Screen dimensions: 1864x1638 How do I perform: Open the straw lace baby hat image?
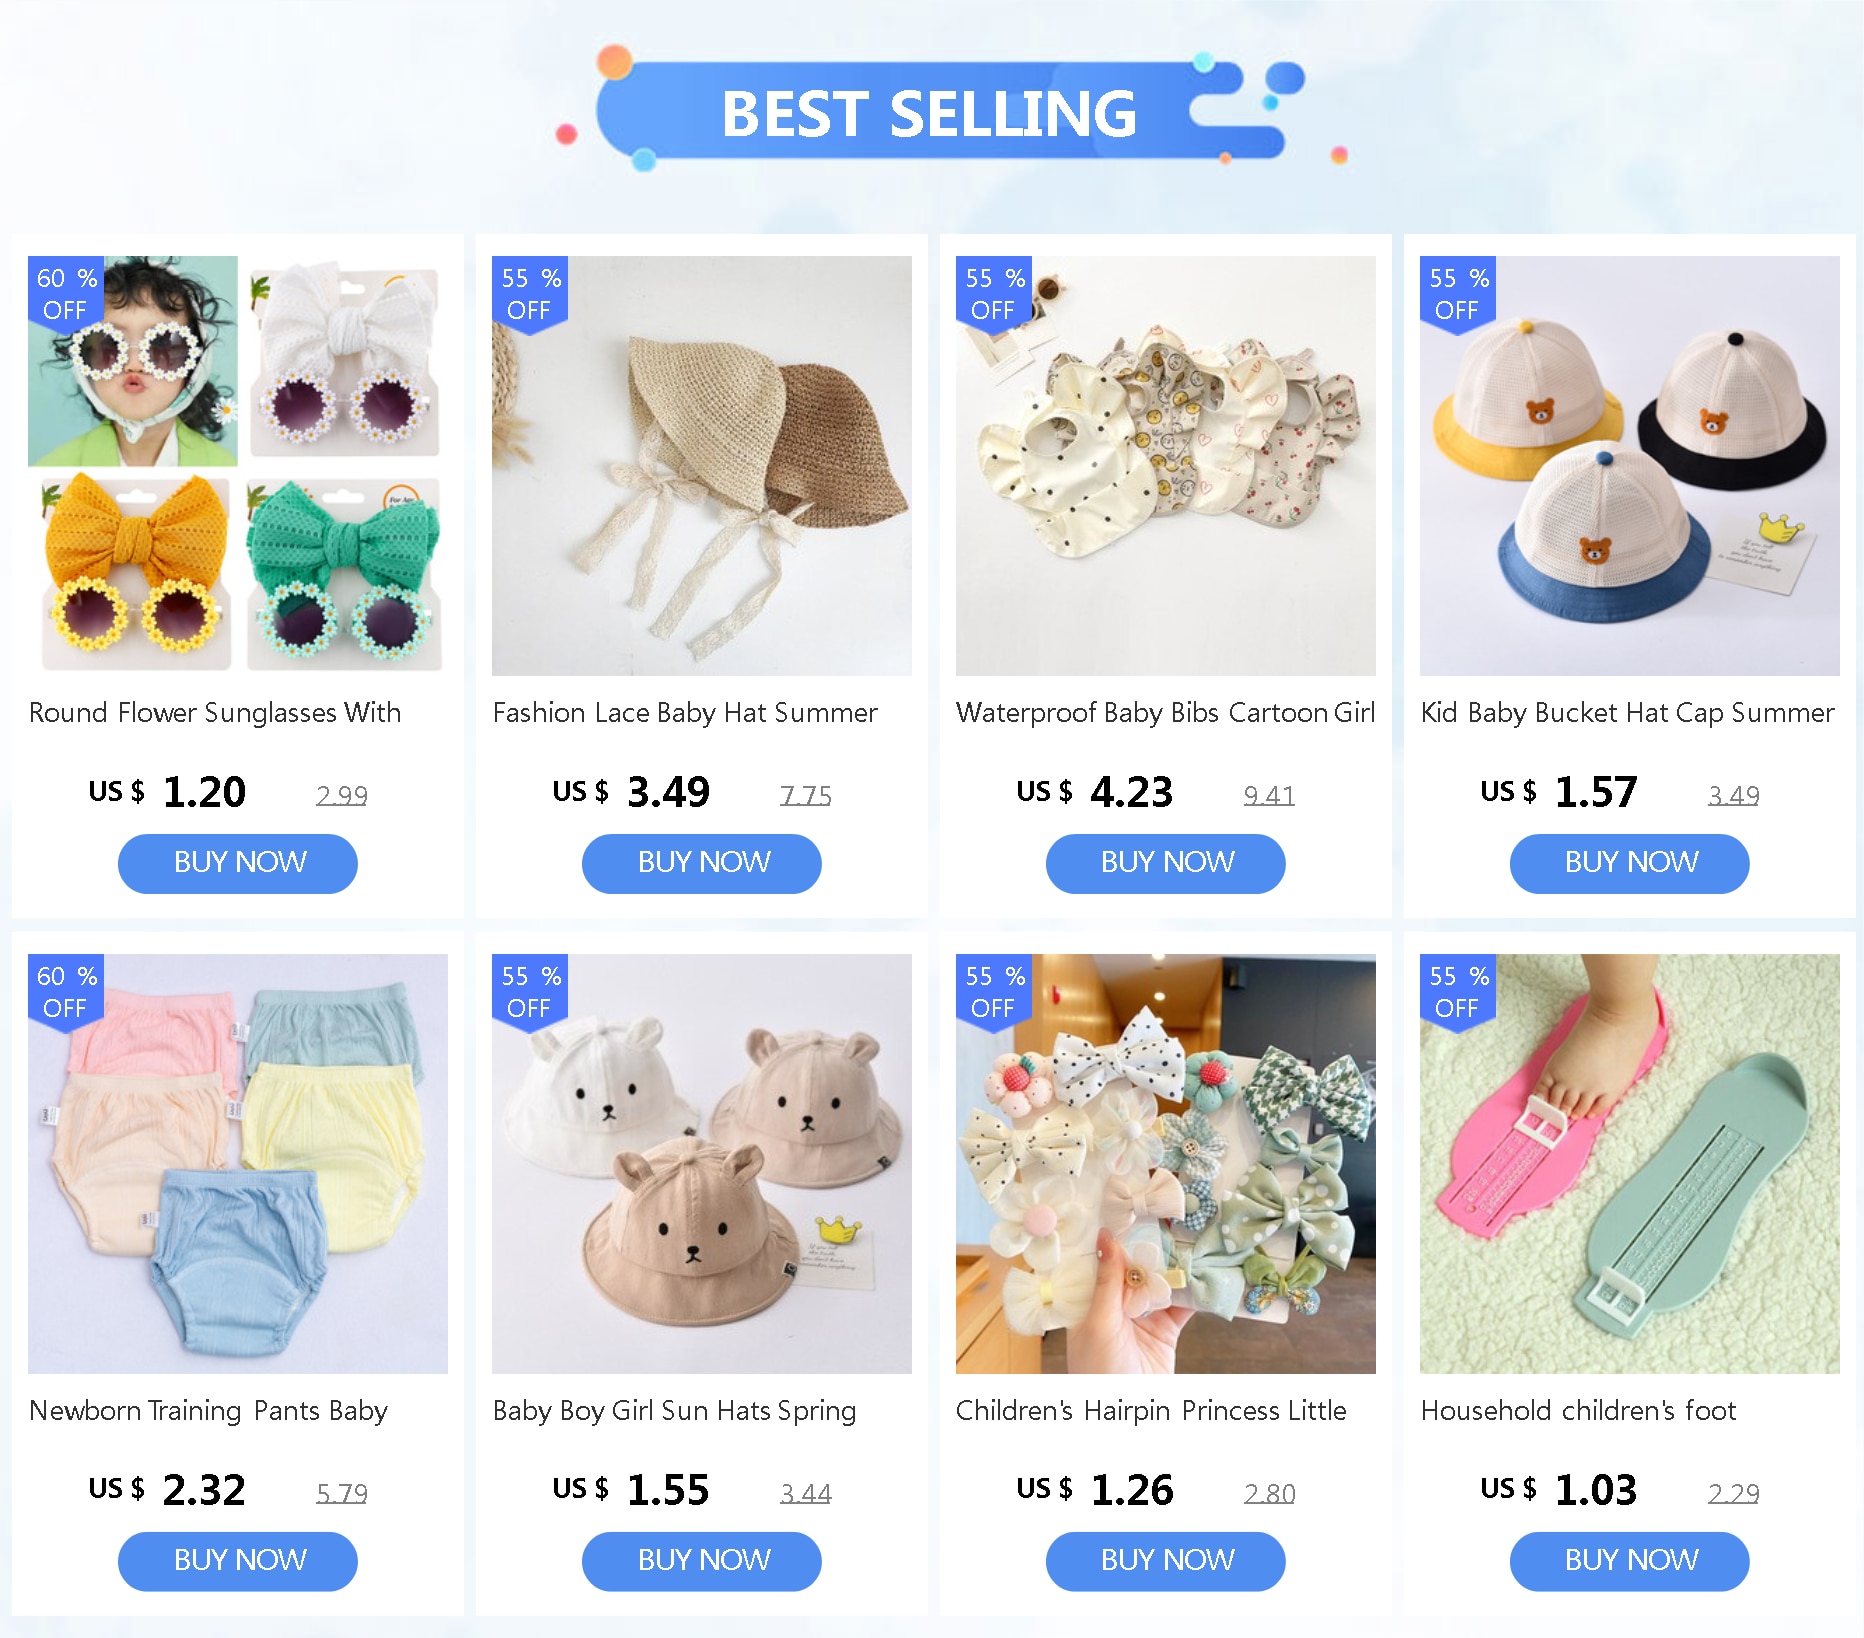702,466
